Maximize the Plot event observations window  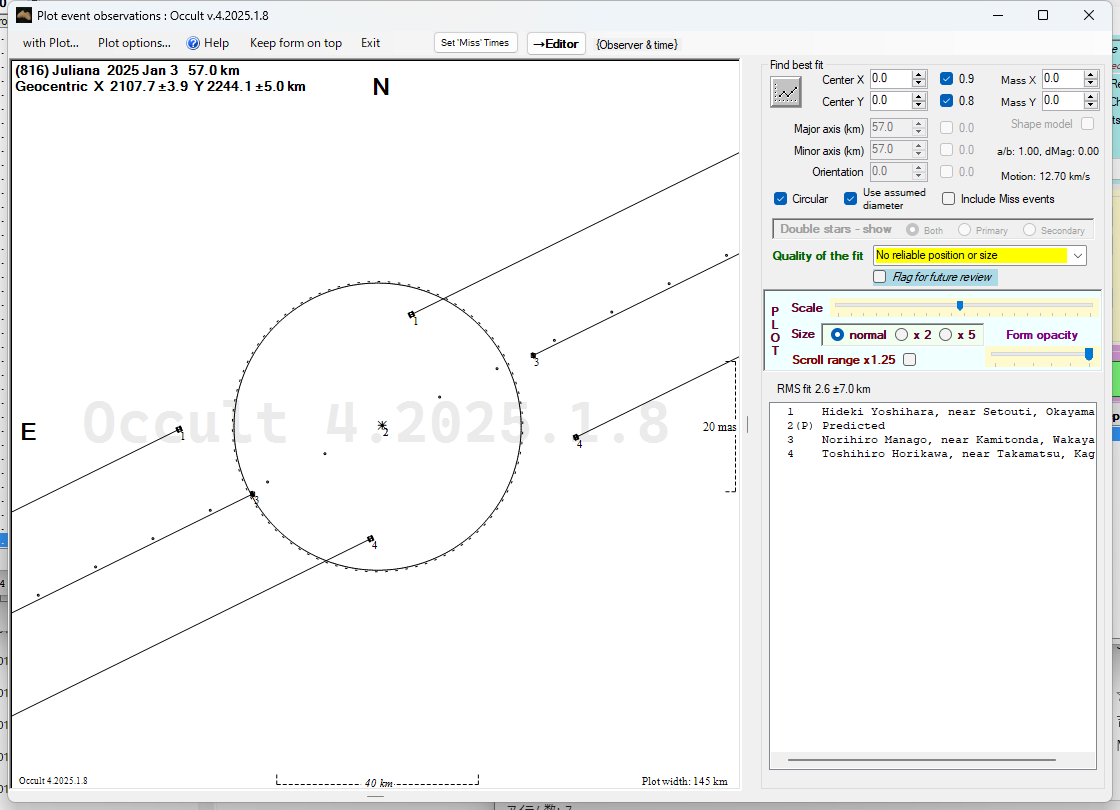click(x=1043, y=15)
